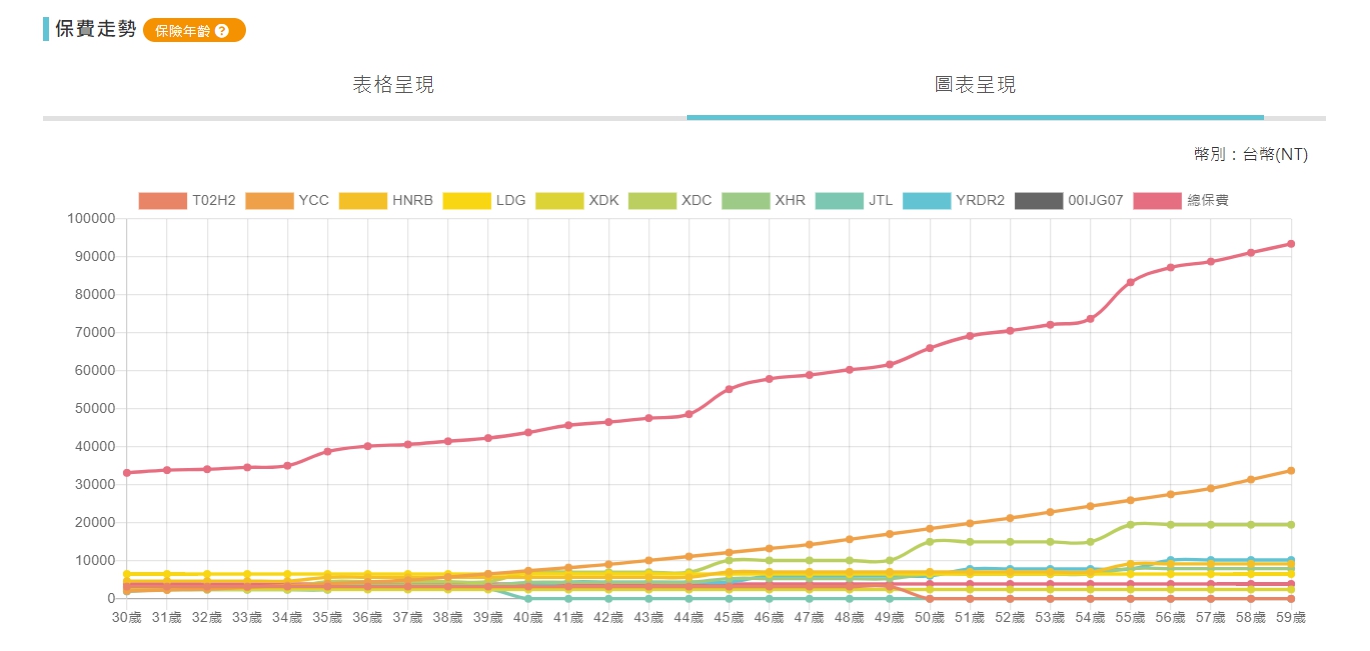Switch to the 表格呈現 tab
This screenshot has height=651, width=1370.
(x=394, y=85)
